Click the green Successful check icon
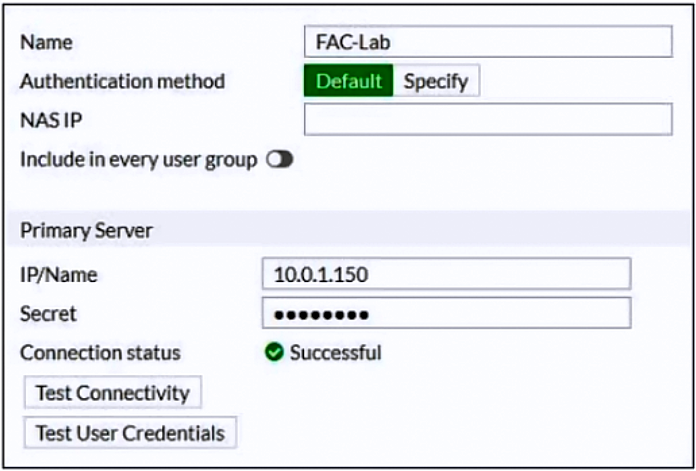This screenshot has width=696, height=471. pyautogui.click(x=274, y=353)
